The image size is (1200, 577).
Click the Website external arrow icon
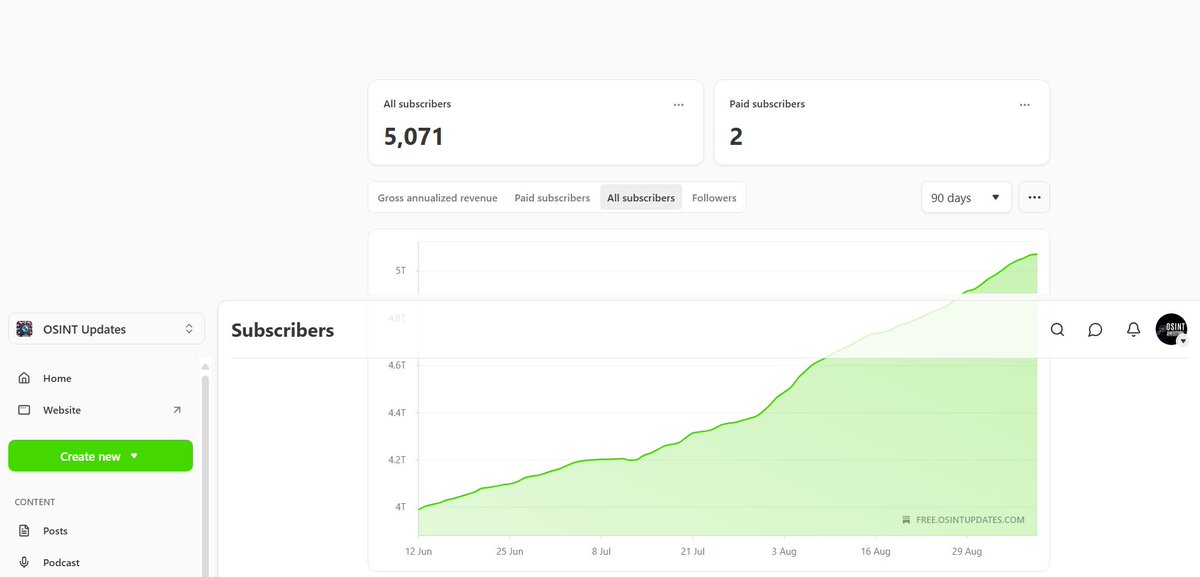click(177, 410)
